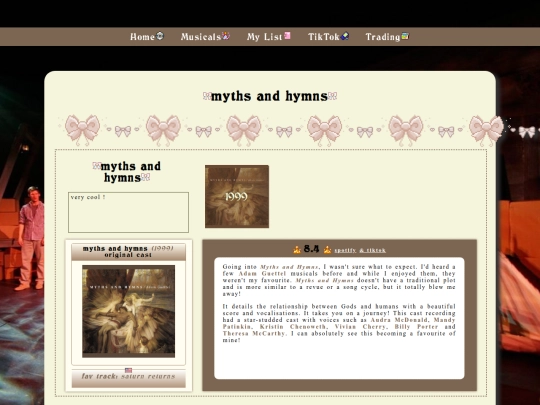Click the Kristin Chenoweth name
The width and height of the screenshot is (540, 405).
pos(293,326)
